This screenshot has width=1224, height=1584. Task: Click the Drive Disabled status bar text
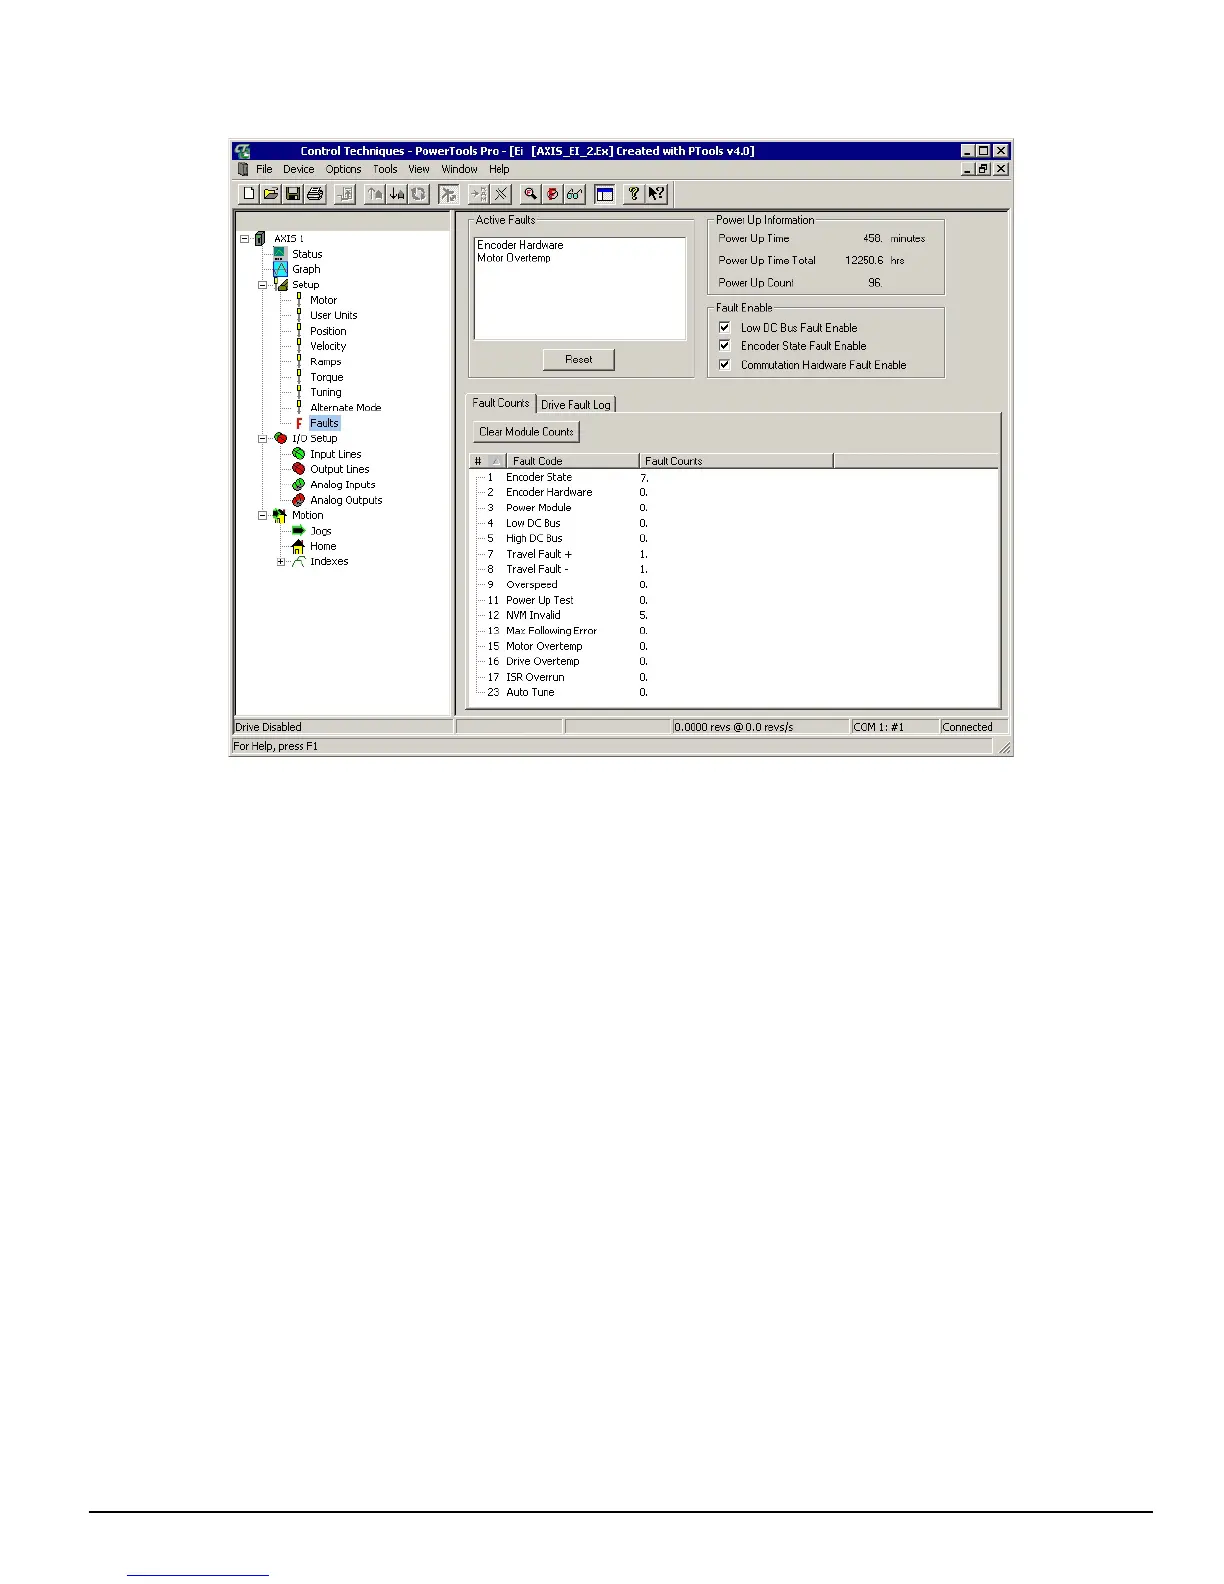pyautogui.click(x=268, y=727)
